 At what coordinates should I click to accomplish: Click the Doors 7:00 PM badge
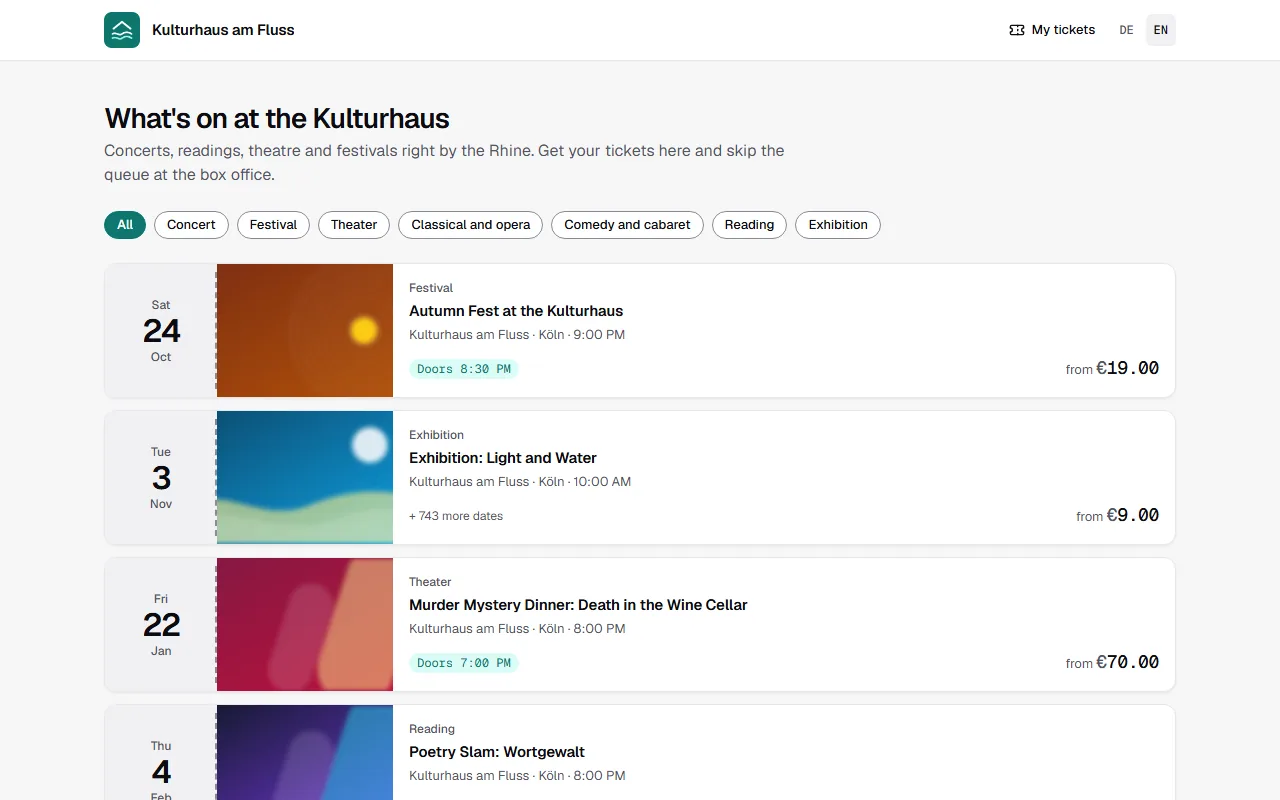(464, 663)
